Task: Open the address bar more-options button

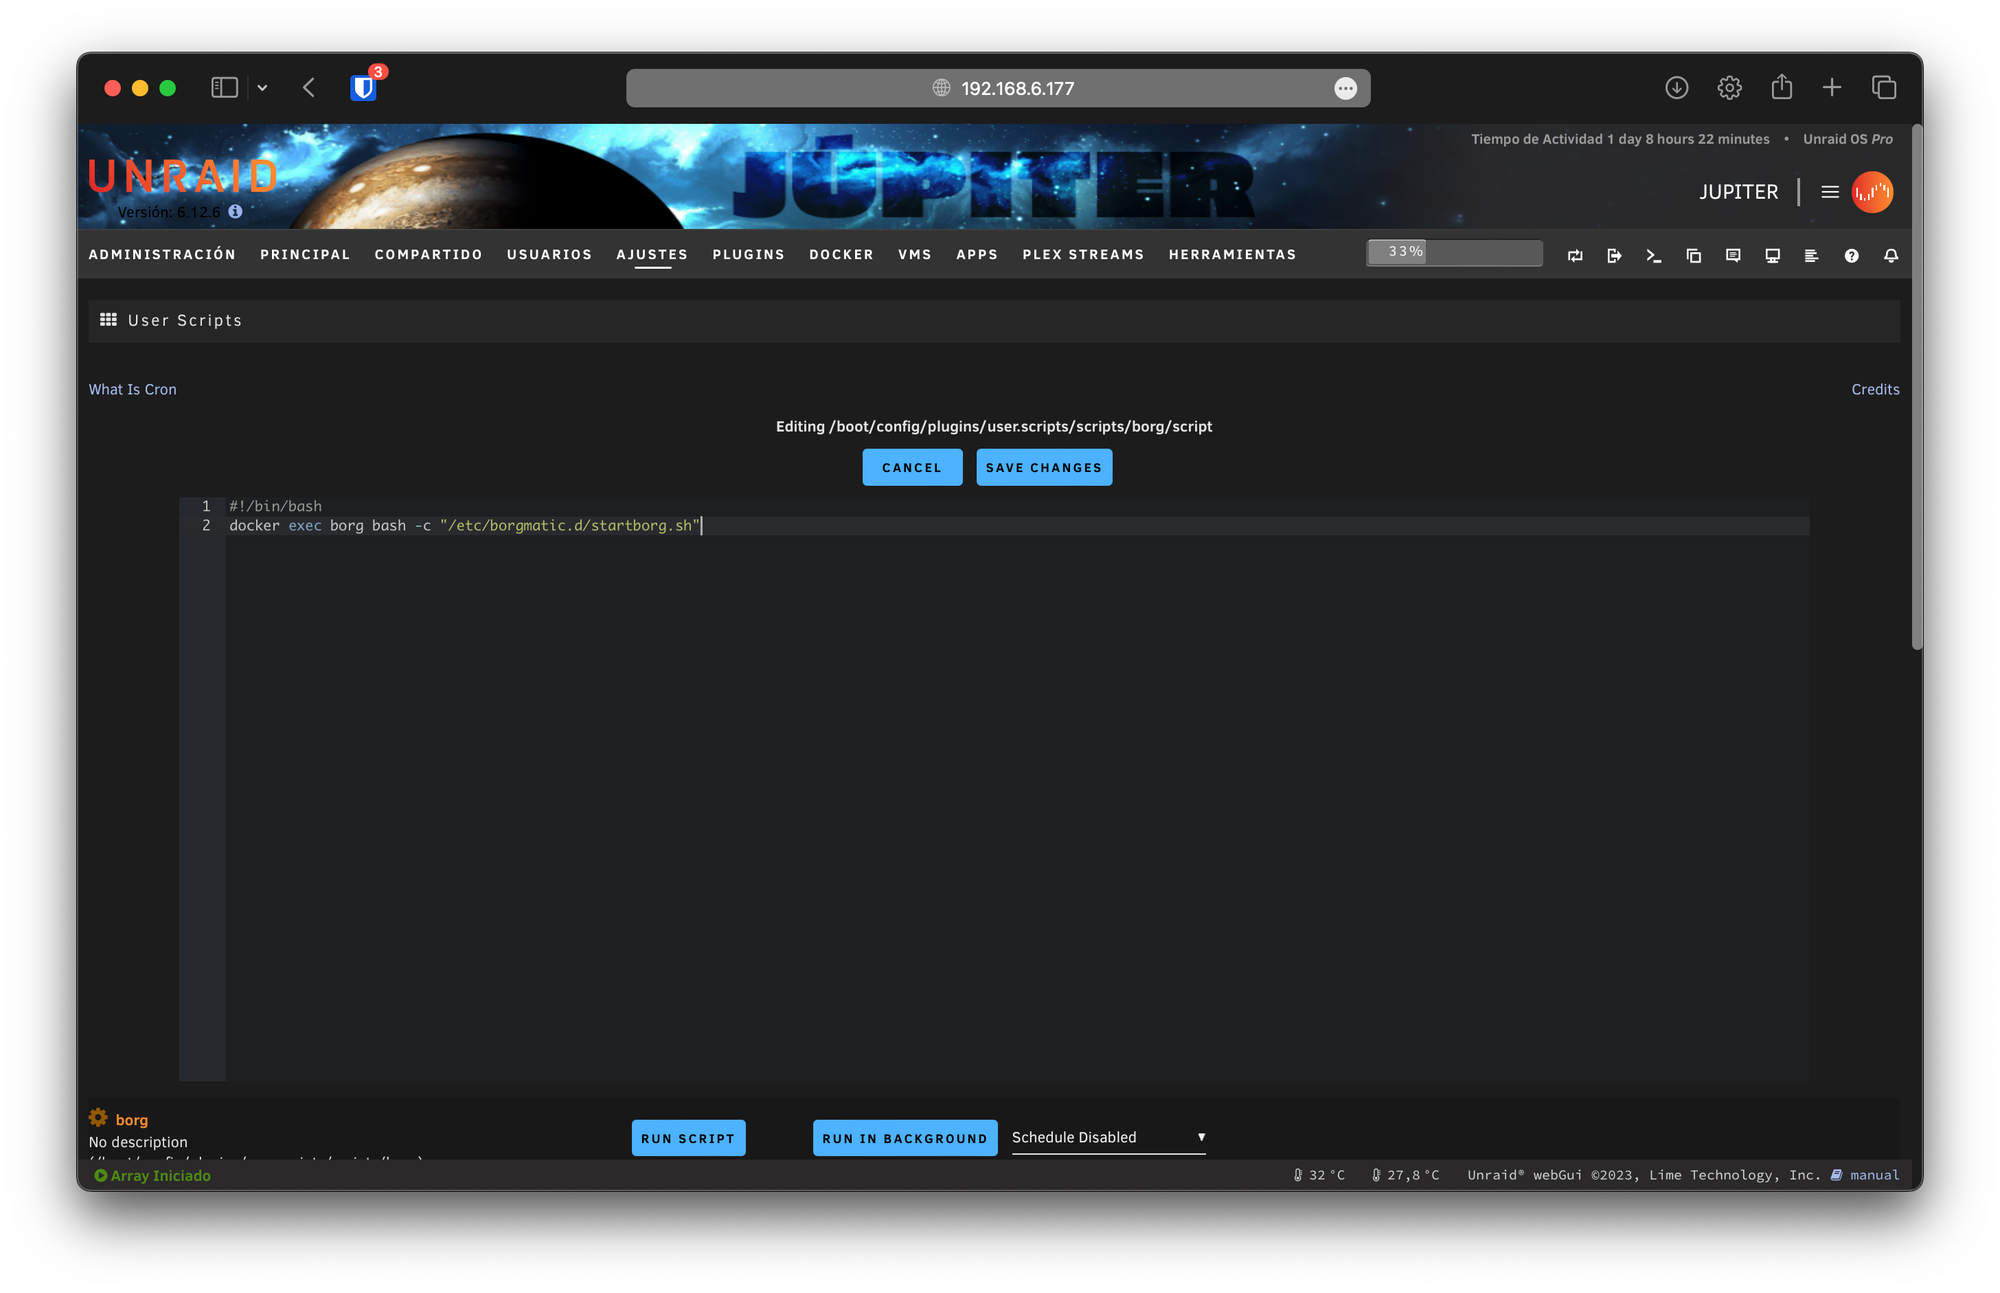Action: coord(1345,88)
